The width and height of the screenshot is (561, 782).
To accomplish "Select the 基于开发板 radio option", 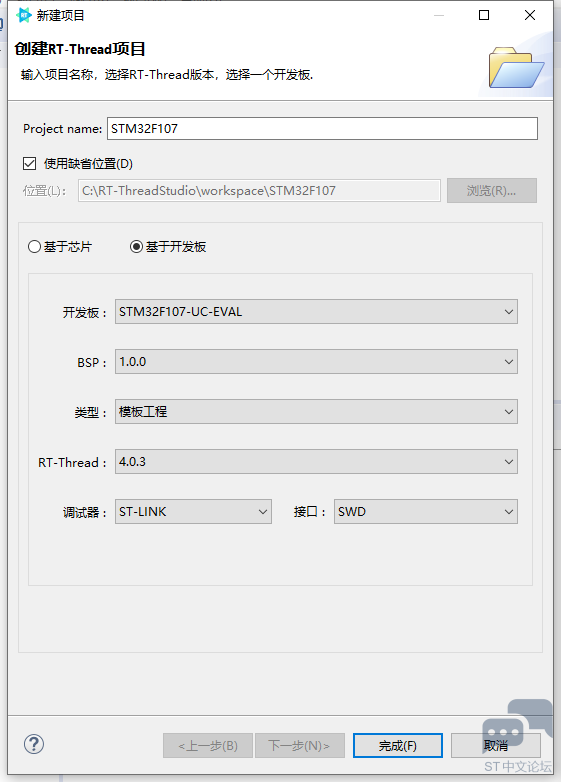I will pyautogui.click(x=136, y=246).
